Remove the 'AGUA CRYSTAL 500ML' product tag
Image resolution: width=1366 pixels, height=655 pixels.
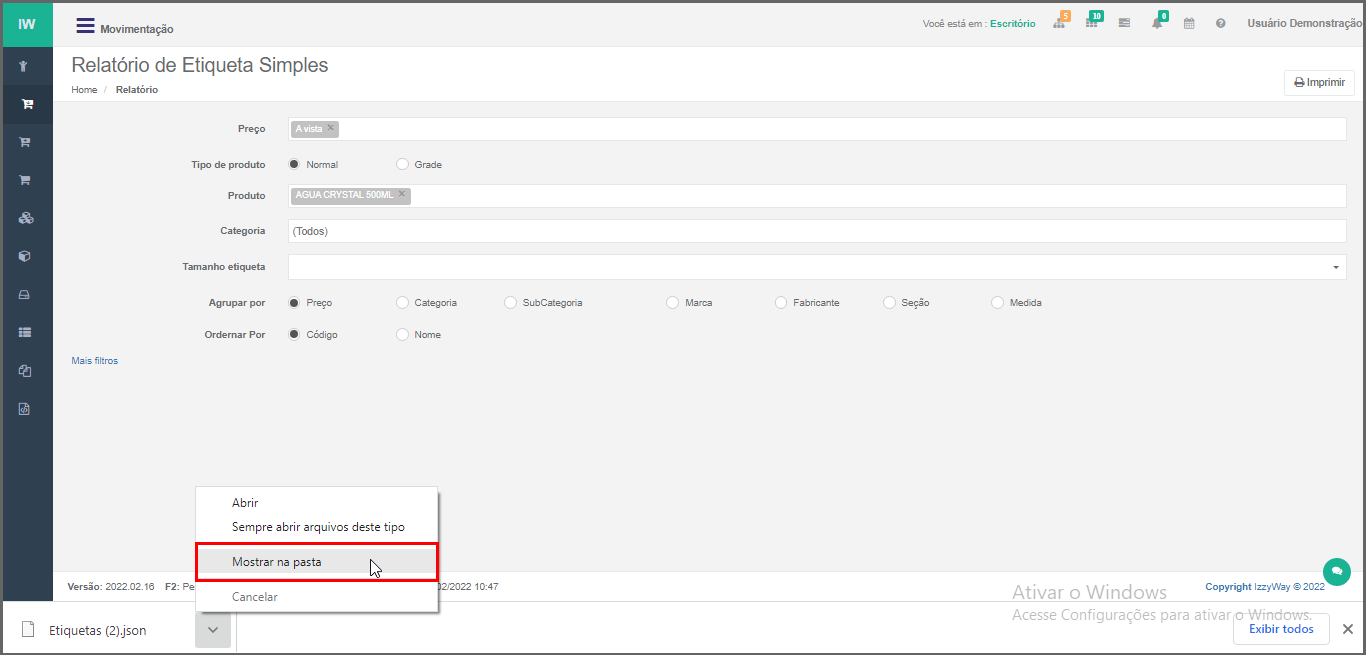(x=402, y=194)
